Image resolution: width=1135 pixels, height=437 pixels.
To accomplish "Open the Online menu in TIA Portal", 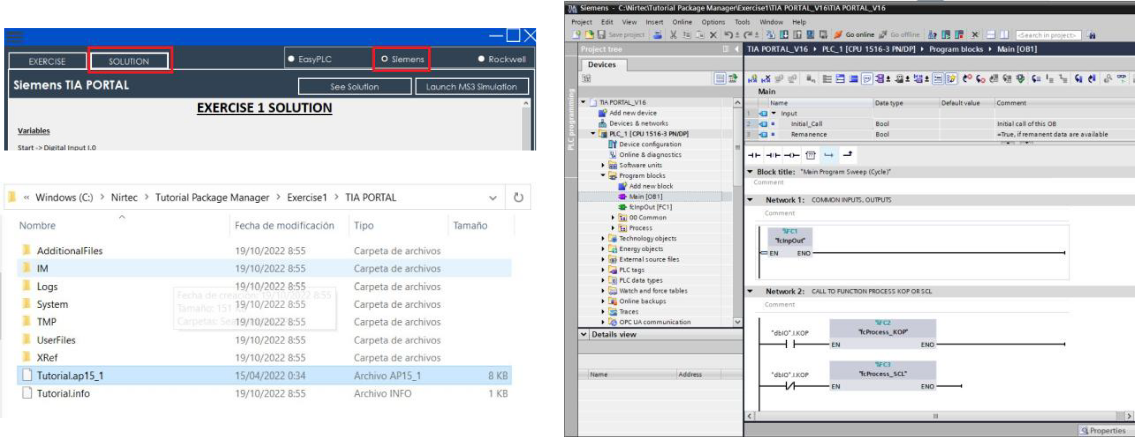I will [x=682, y=22].
